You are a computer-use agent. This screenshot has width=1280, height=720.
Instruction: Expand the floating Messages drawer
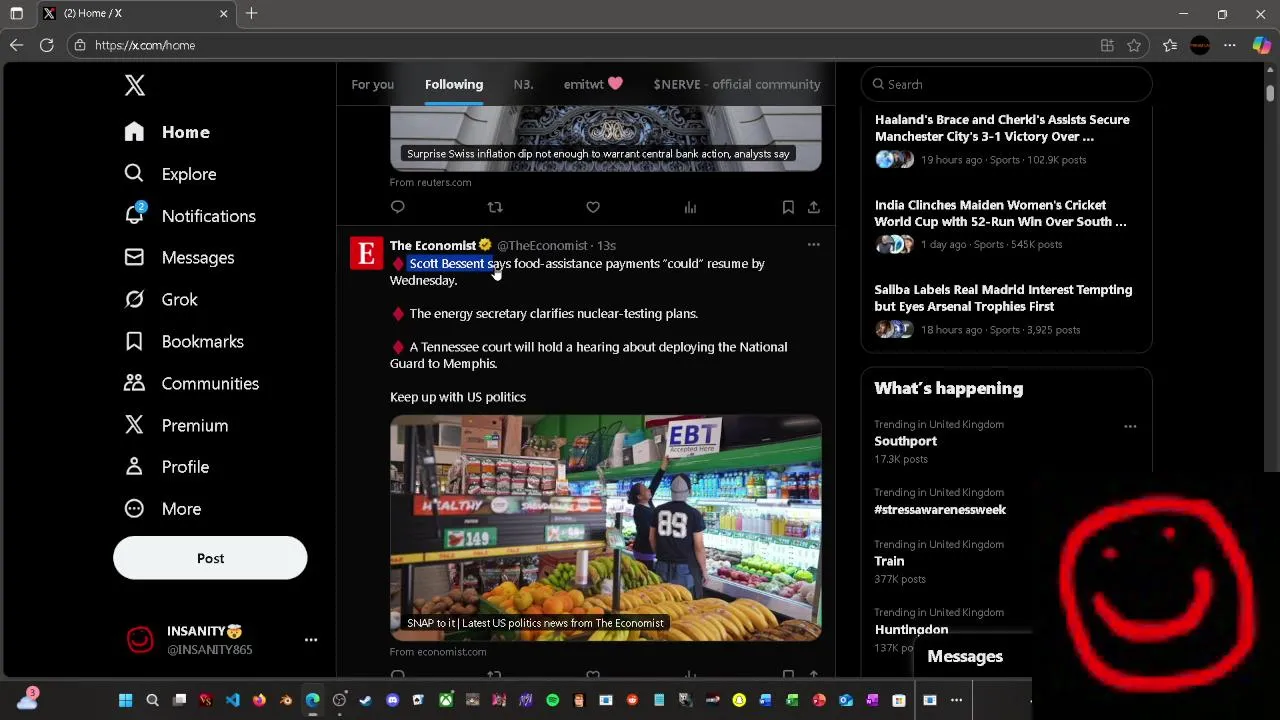[965, 657]
